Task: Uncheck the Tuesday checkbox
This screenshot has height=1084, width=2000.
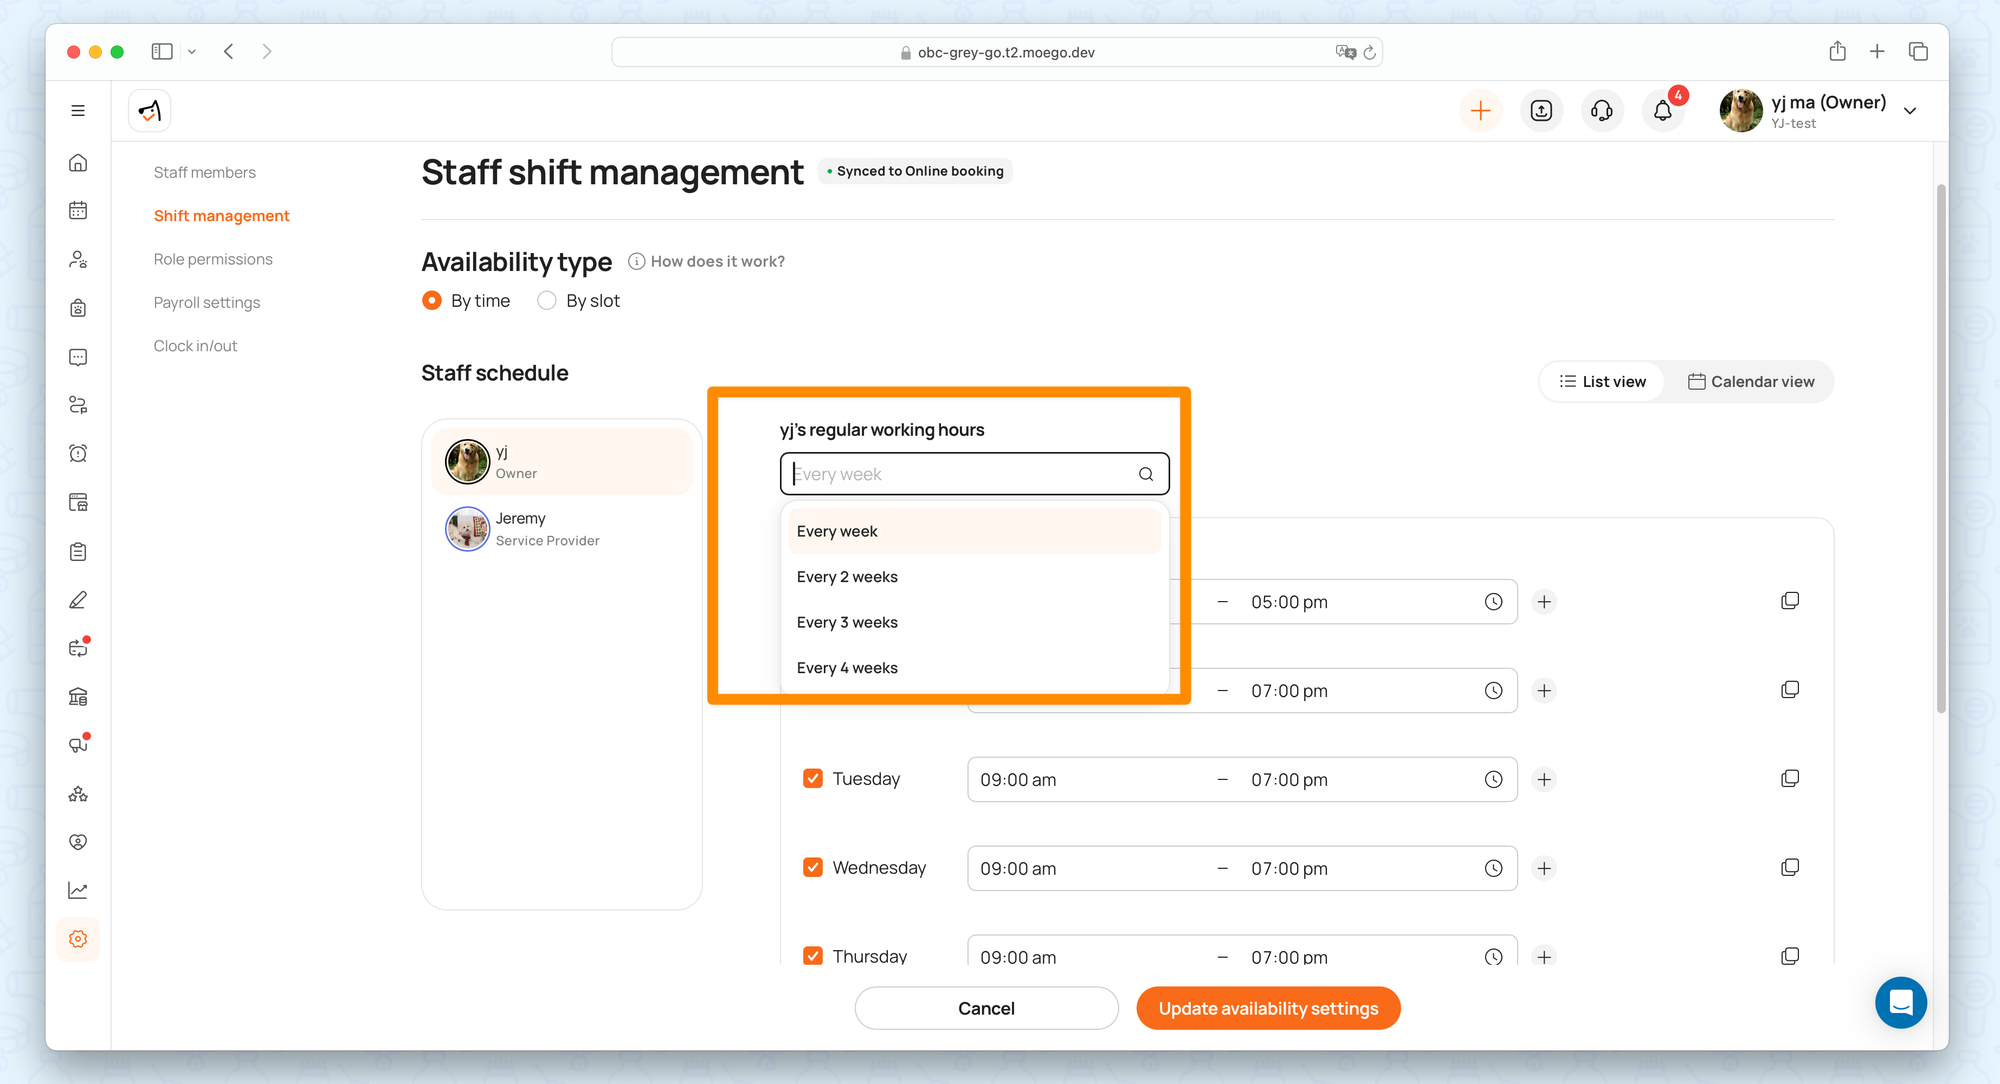Action: tap(813, 779)
